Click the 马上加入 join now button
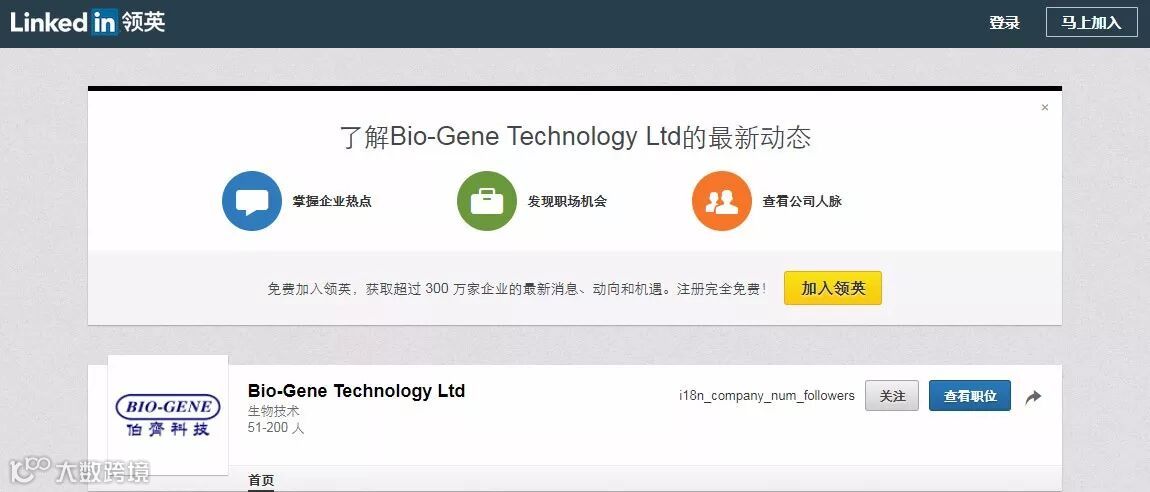The height and width of the screenshot is (492, 1150). [x=1091, y=23]
